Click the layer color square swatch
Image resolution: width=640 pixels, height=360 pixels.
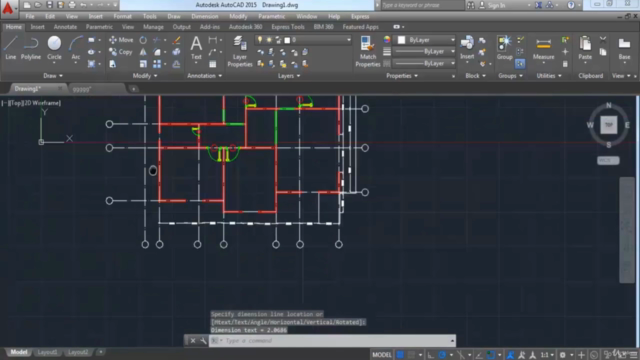click(x=287, y=40)
